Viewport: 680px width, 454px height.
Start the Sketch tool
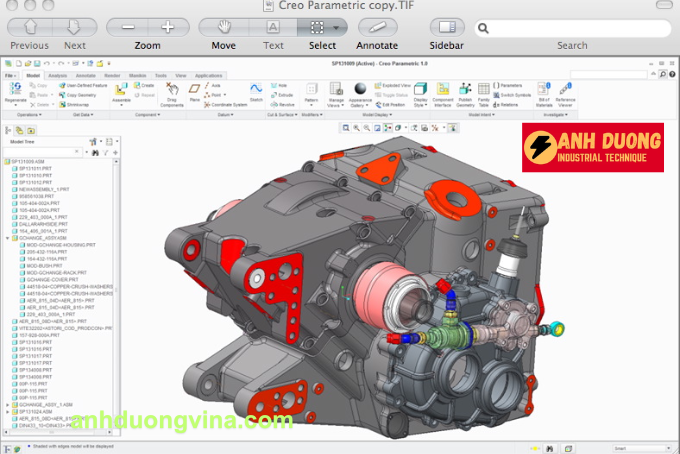255,91
